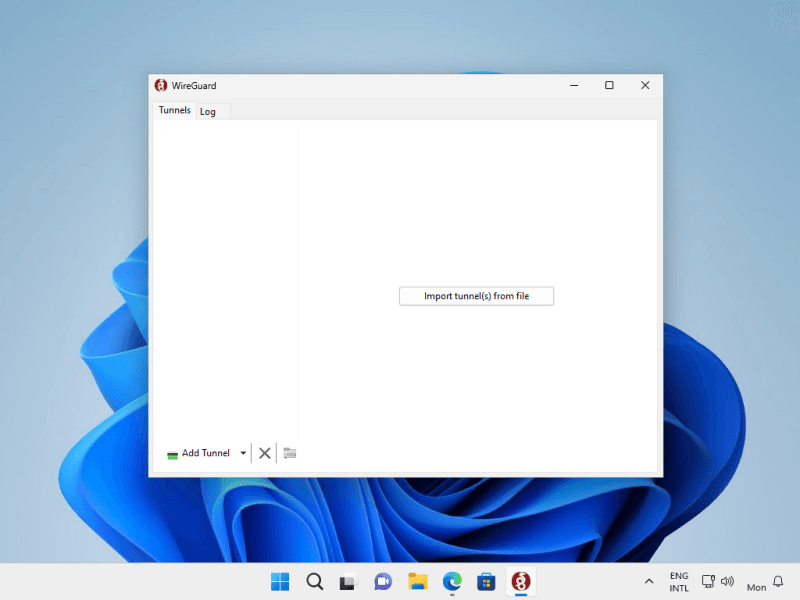Maximize the WireGuard window
800x600 pixels.
pyautogui.click(x=609, y=86)
